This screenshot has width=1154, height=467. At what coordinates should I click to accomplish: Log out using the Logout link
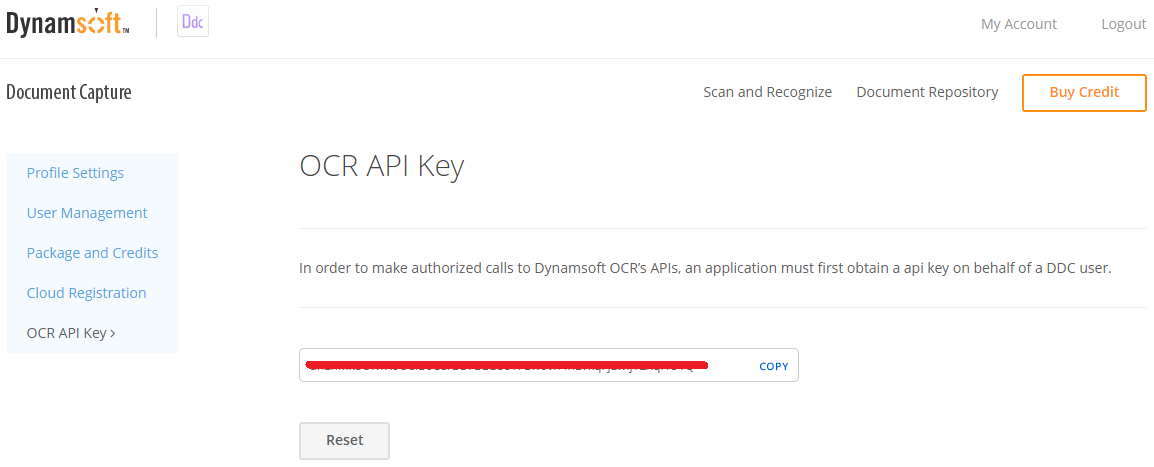[1123, 24]
